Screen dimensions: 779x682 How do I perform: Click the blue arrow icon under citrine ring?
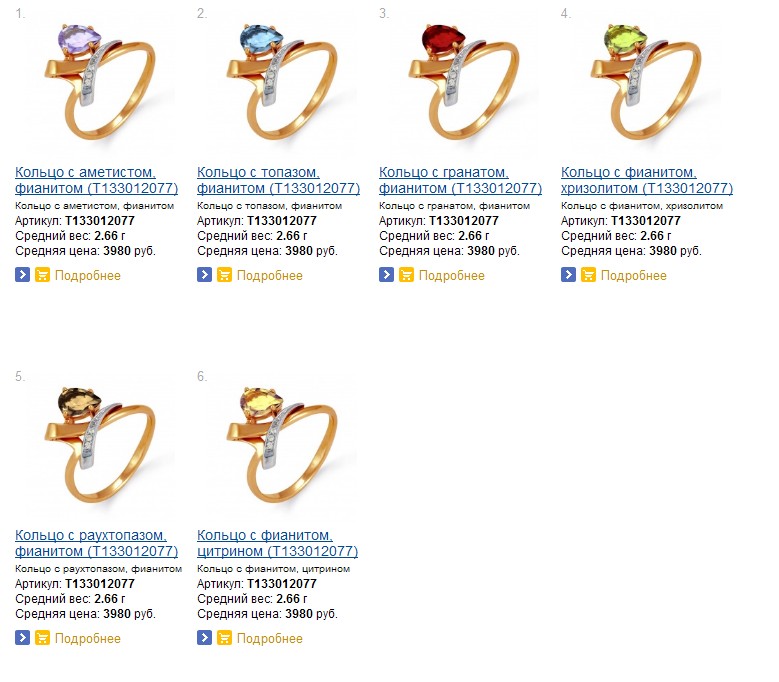[x=204, y=638]
